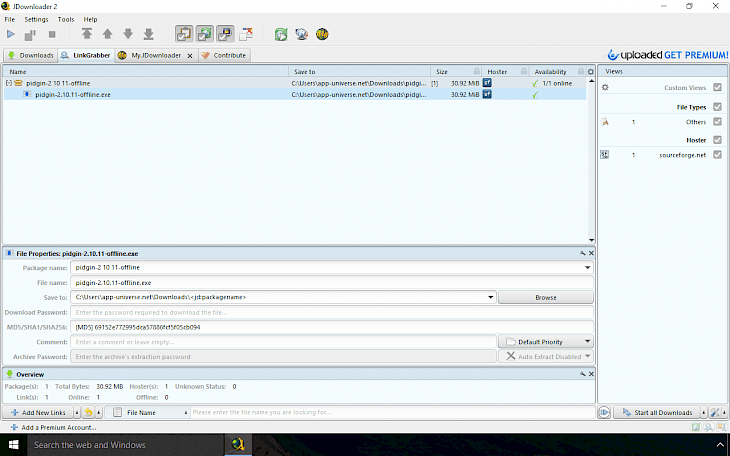The image size is (730, 456).
Task: Click the yellow undo reset links icon
Action: pos(88,413)
